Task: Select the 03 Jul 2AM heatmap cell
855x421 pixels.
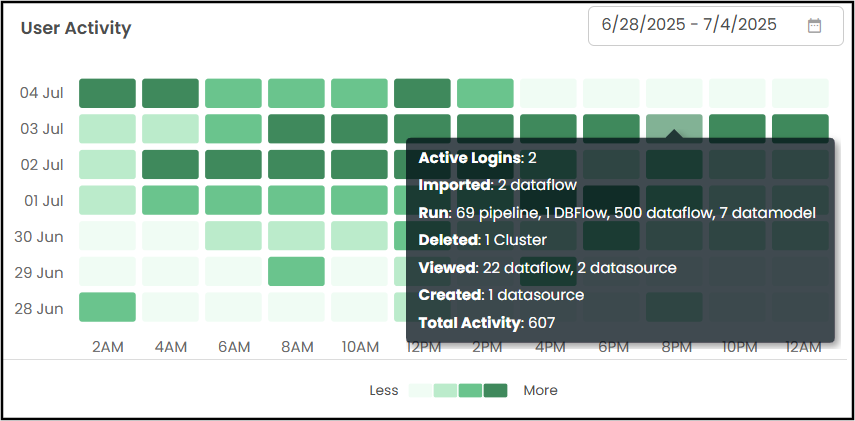Action: coord(107,129)
